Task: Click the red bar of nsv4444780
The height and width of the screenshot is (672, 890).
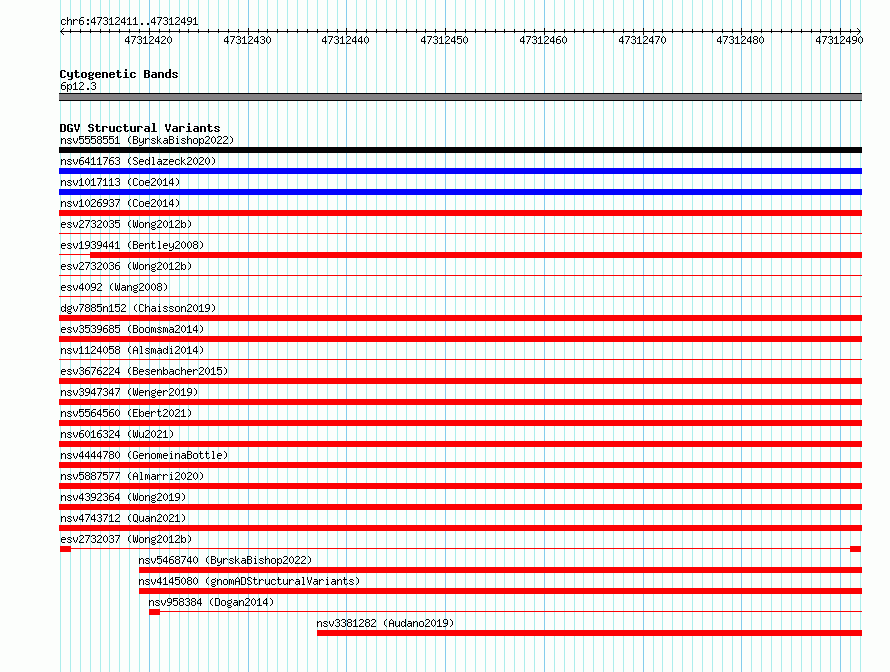Action: pyautogui.click(x=460, y=465)
